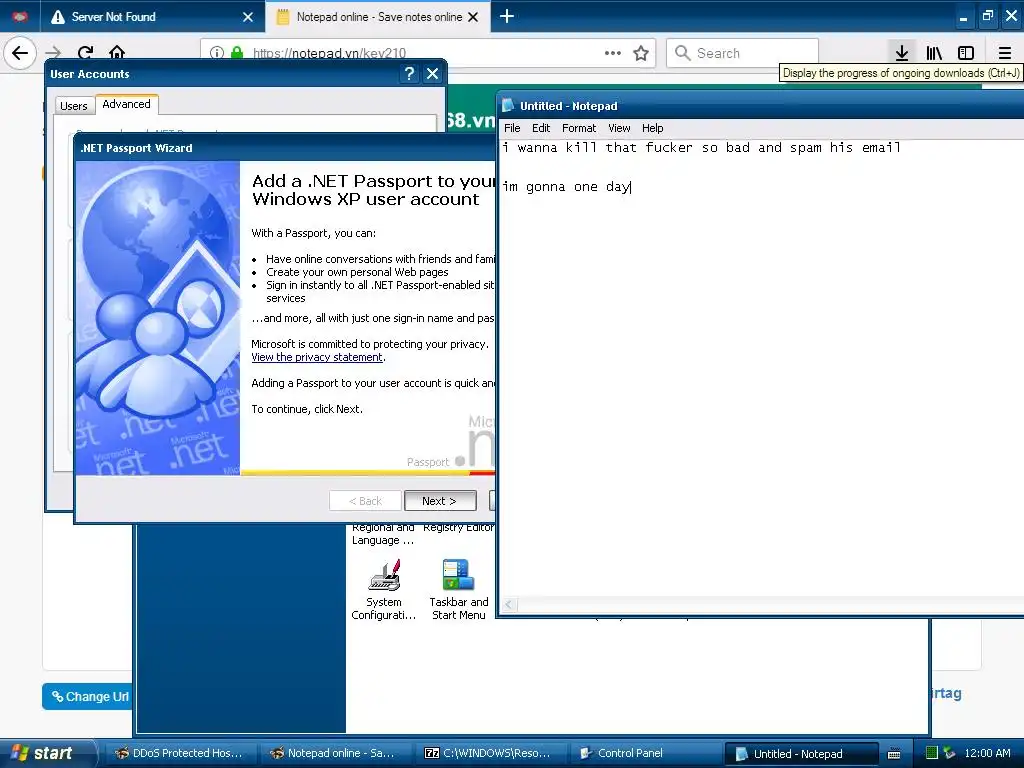The height and width of the screenshot is (768, 1024).
Task: Click the network connection tray icon
Action: (x=949, y=753)
